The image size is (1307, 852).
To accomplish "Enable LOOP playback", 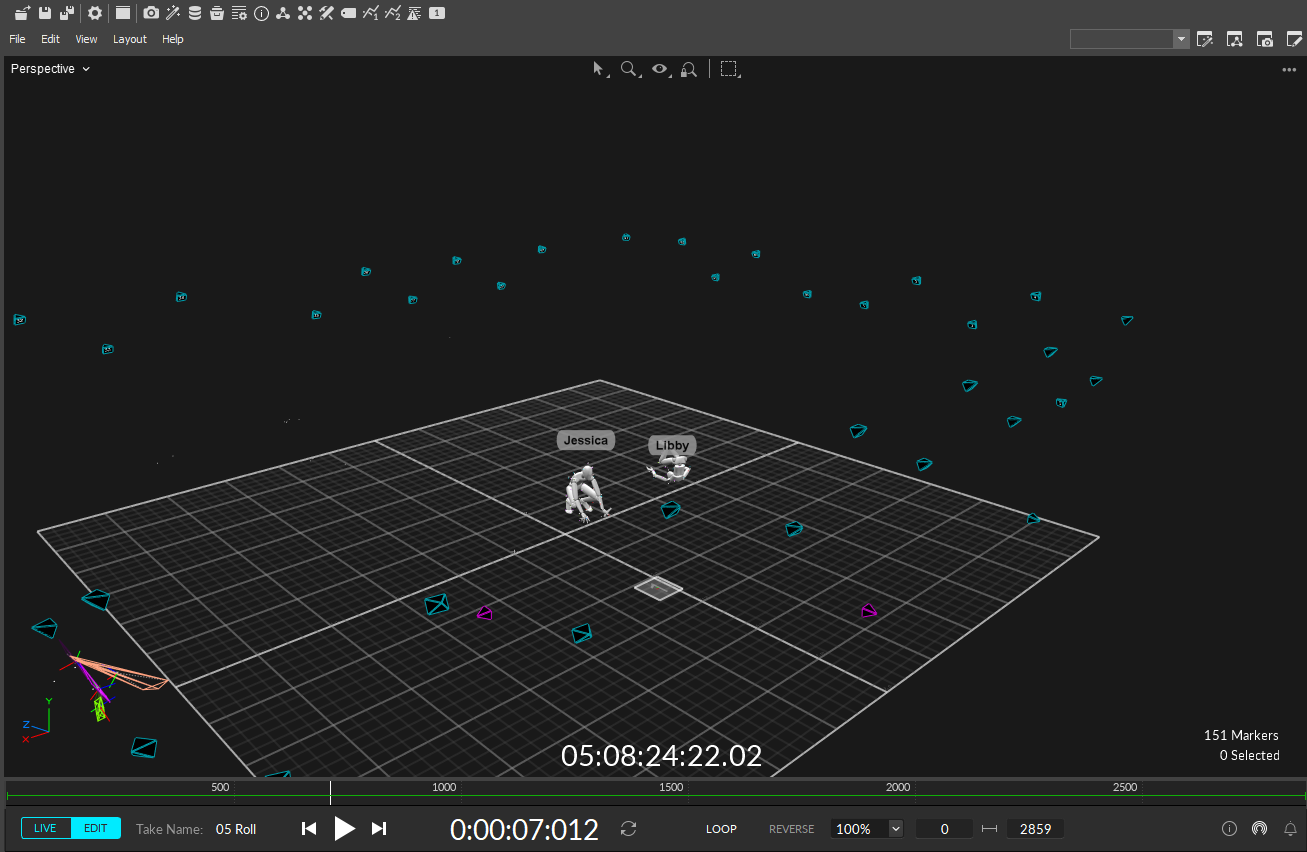I will point(721,828).
